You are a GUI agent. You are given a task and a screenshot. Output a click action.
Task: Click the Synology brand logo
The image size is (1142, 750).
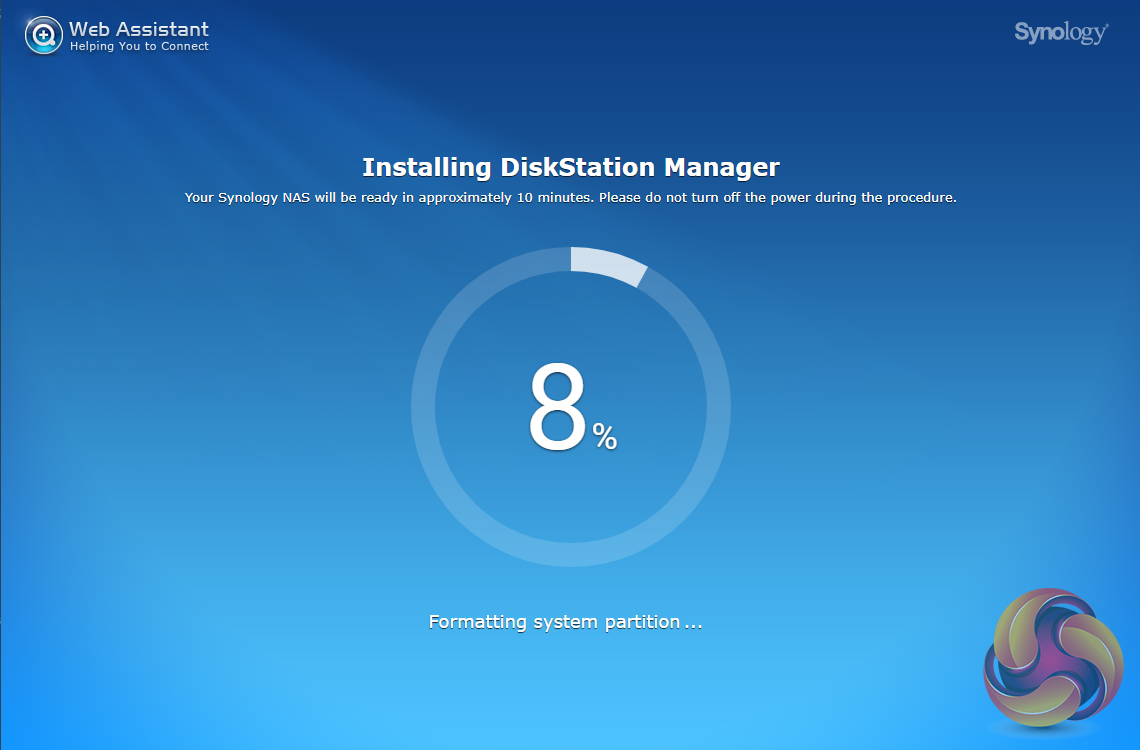[1061, 33]
